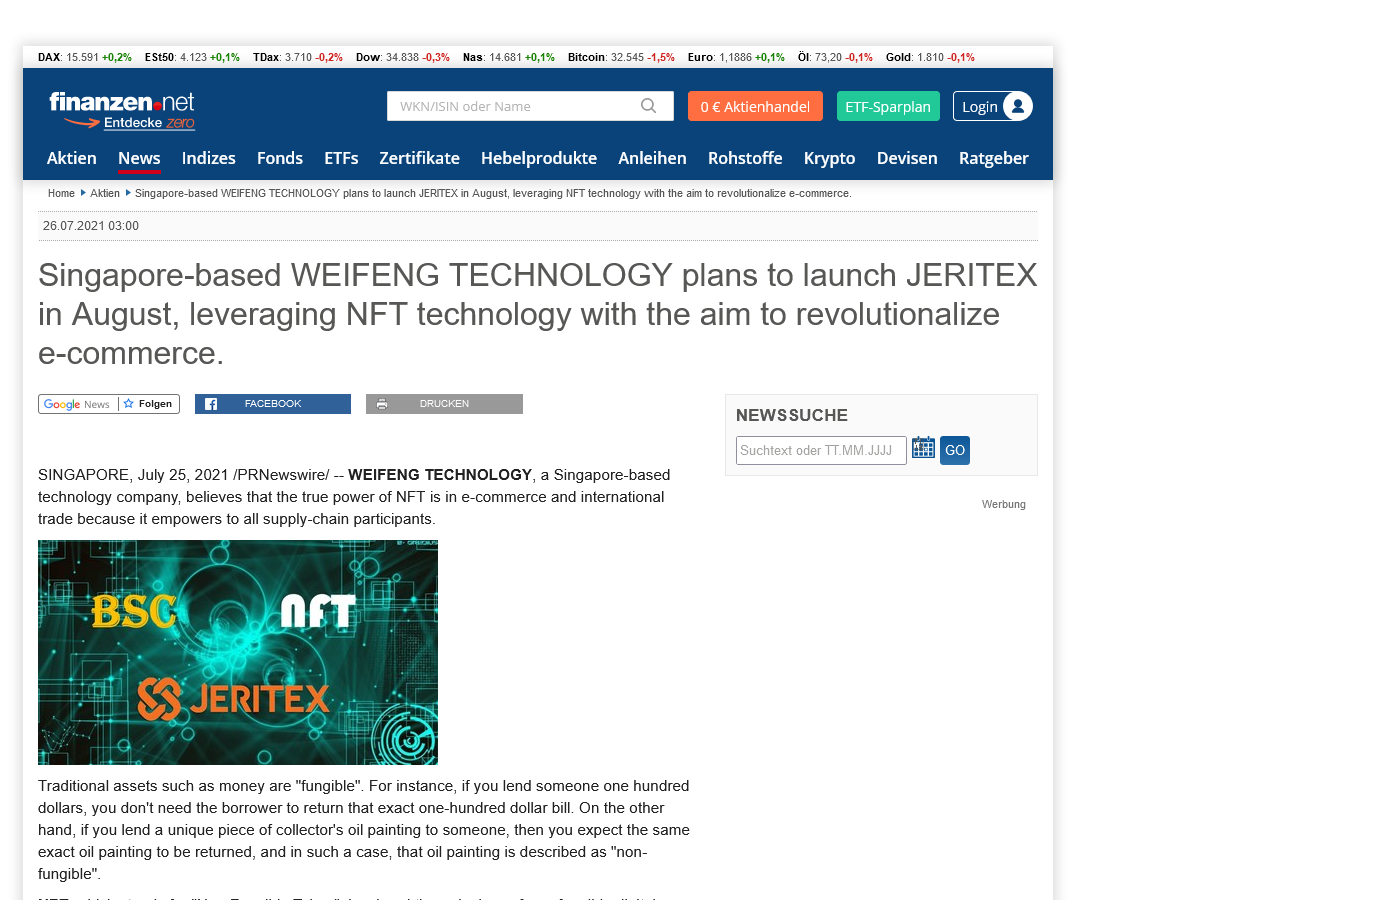Image resolution: width=1400 pixels, height=900 pixels.
Task: Click the Bitcoin ticker quote
Action: pos(621,57)
